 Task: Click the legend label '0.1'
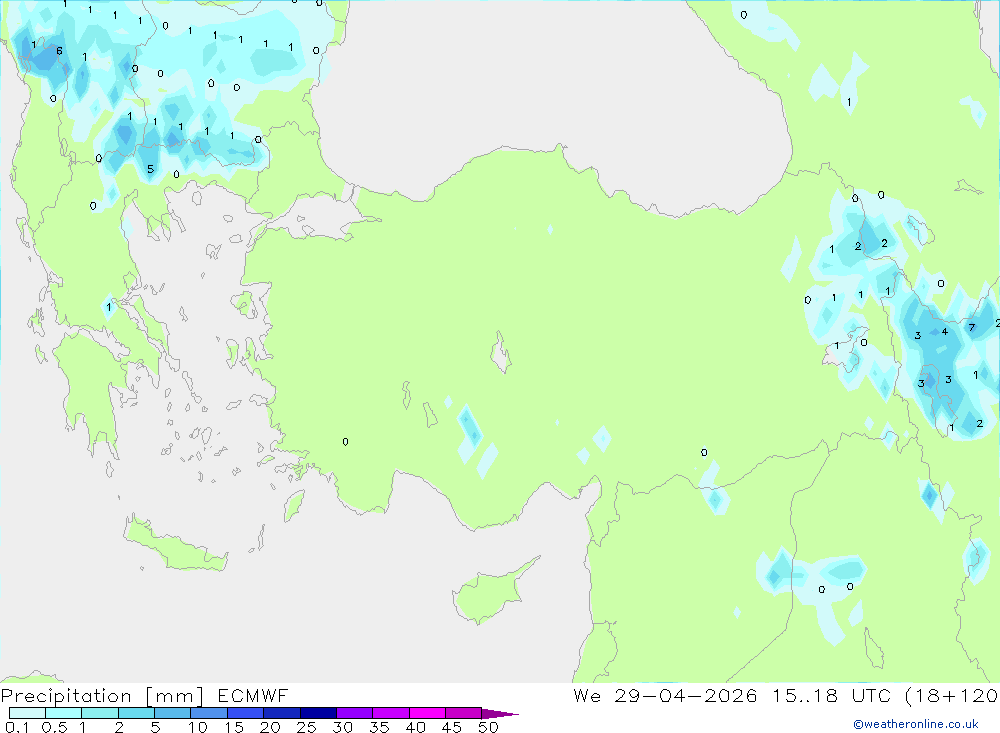click(17, 727)
